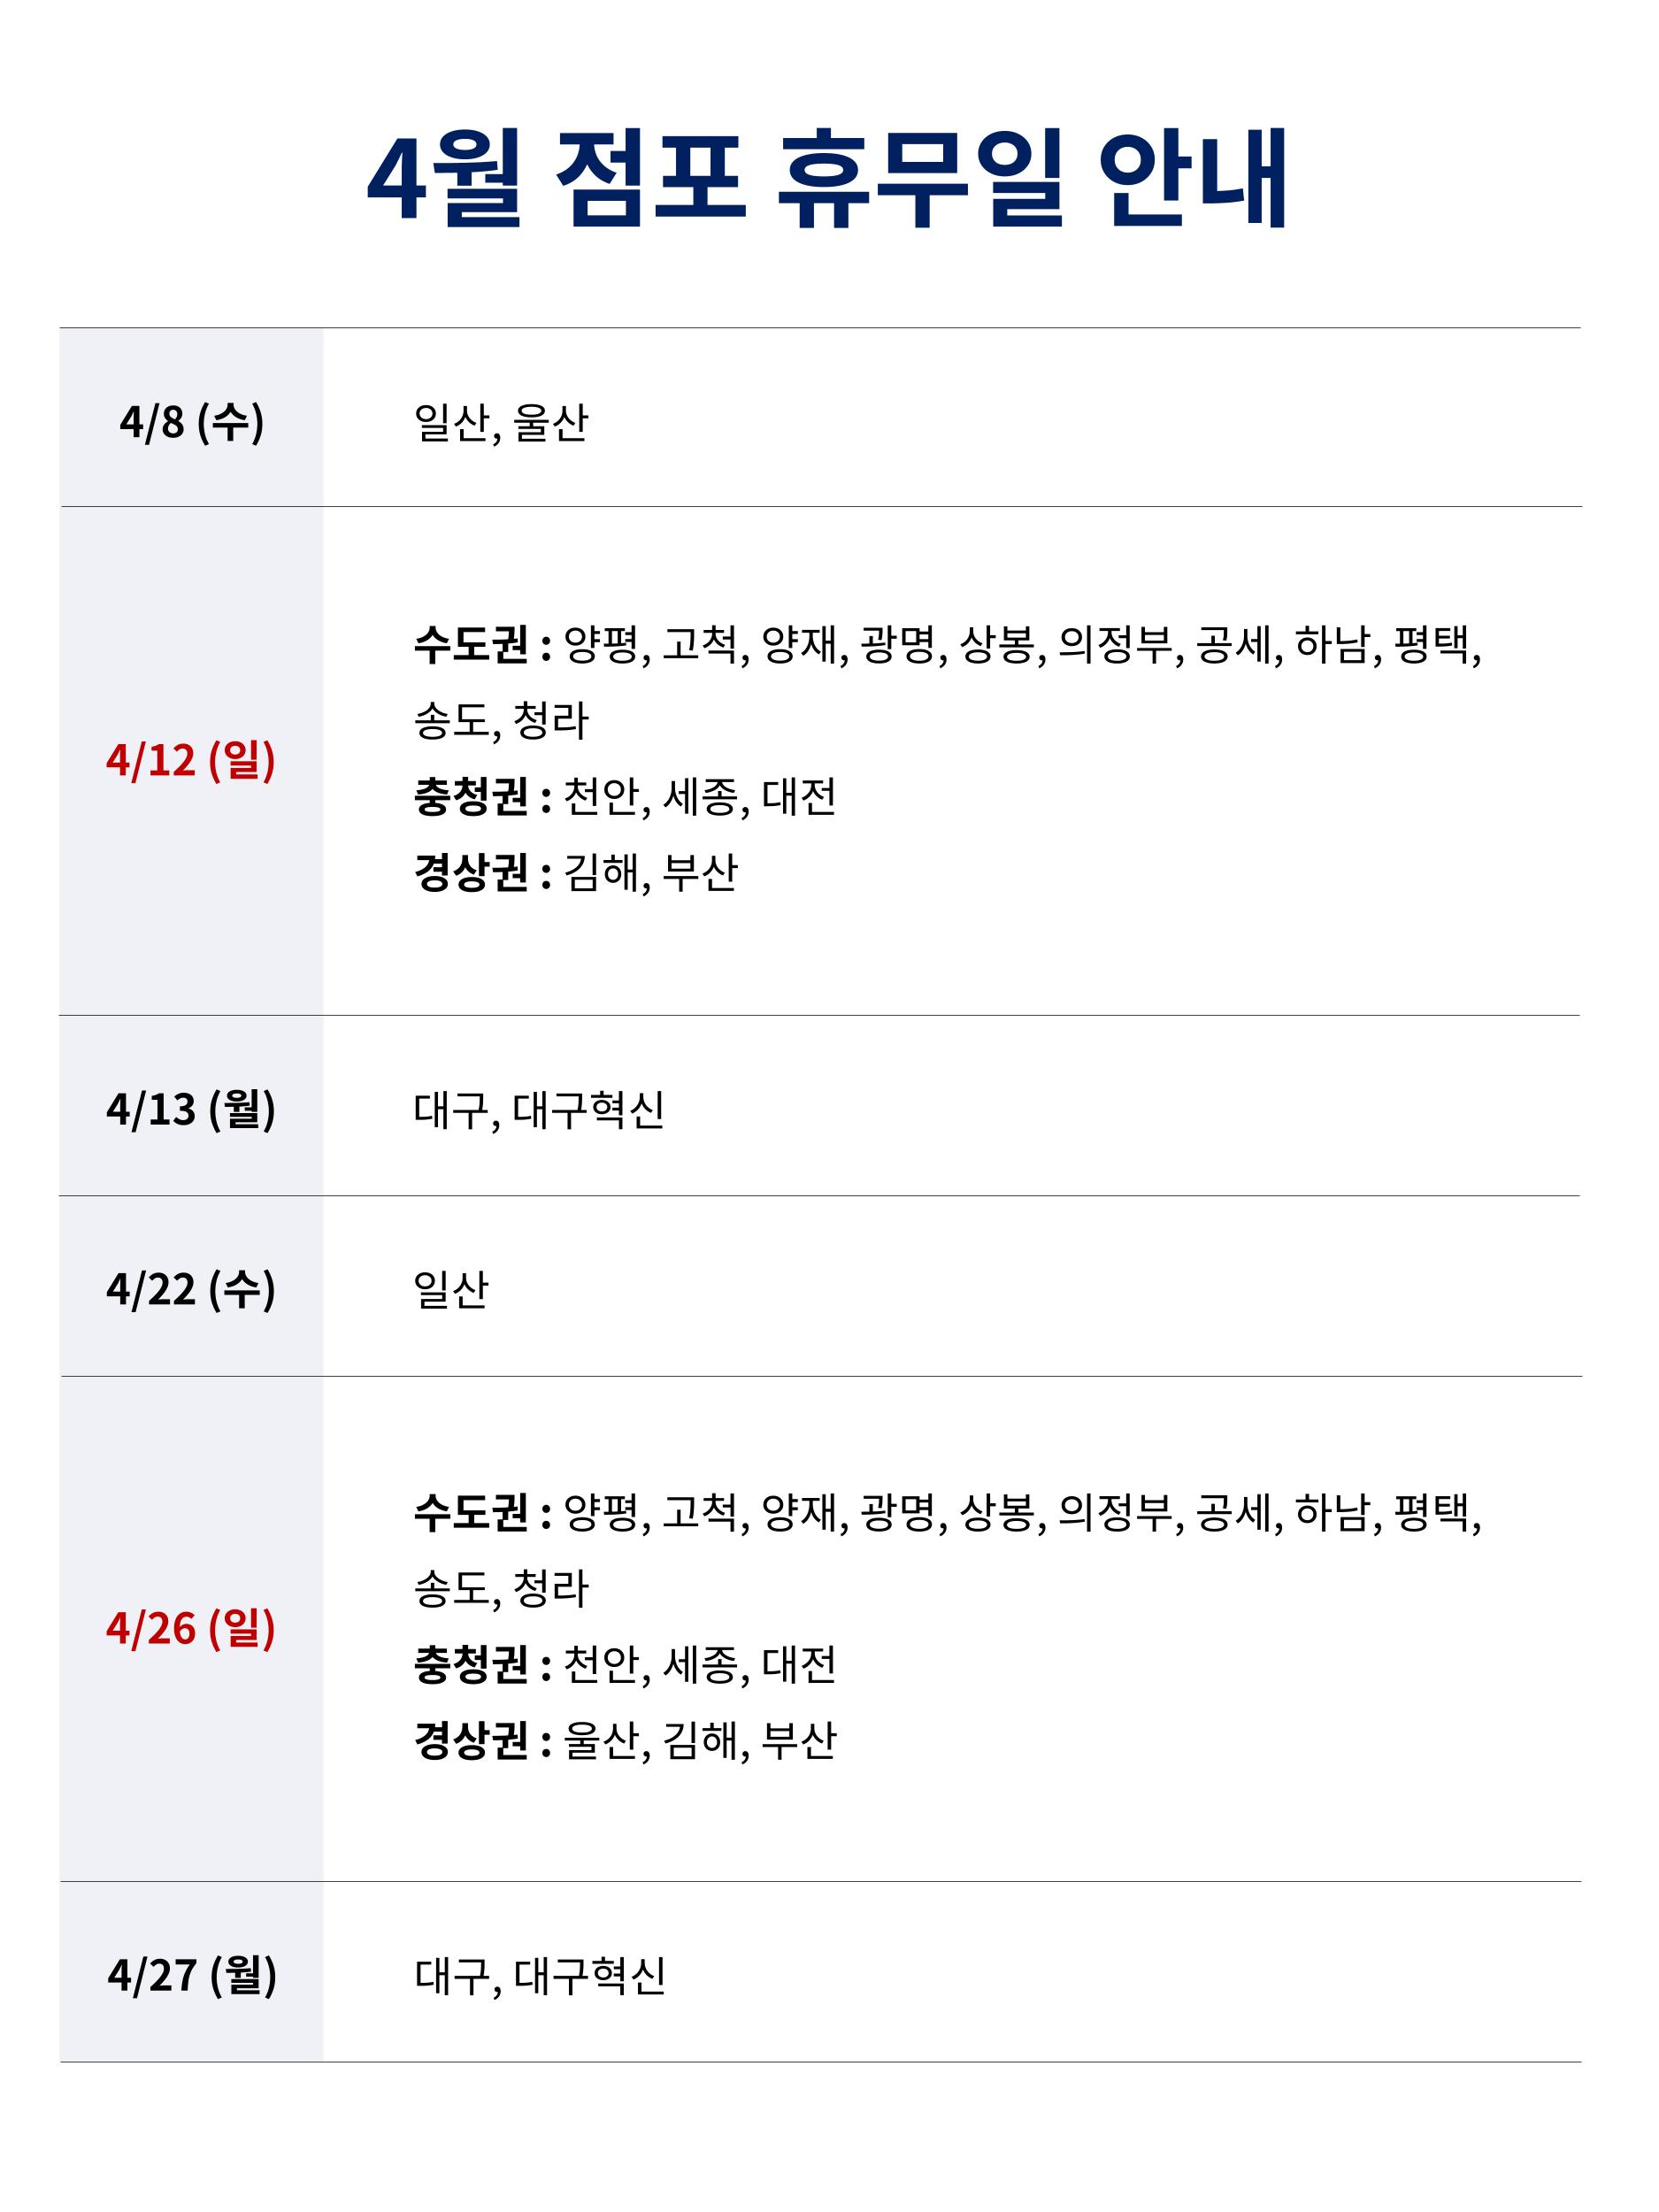1659x2212 pixels.
Task: Select the 4/22 (수) date cell
Action: pos(190,1289)
